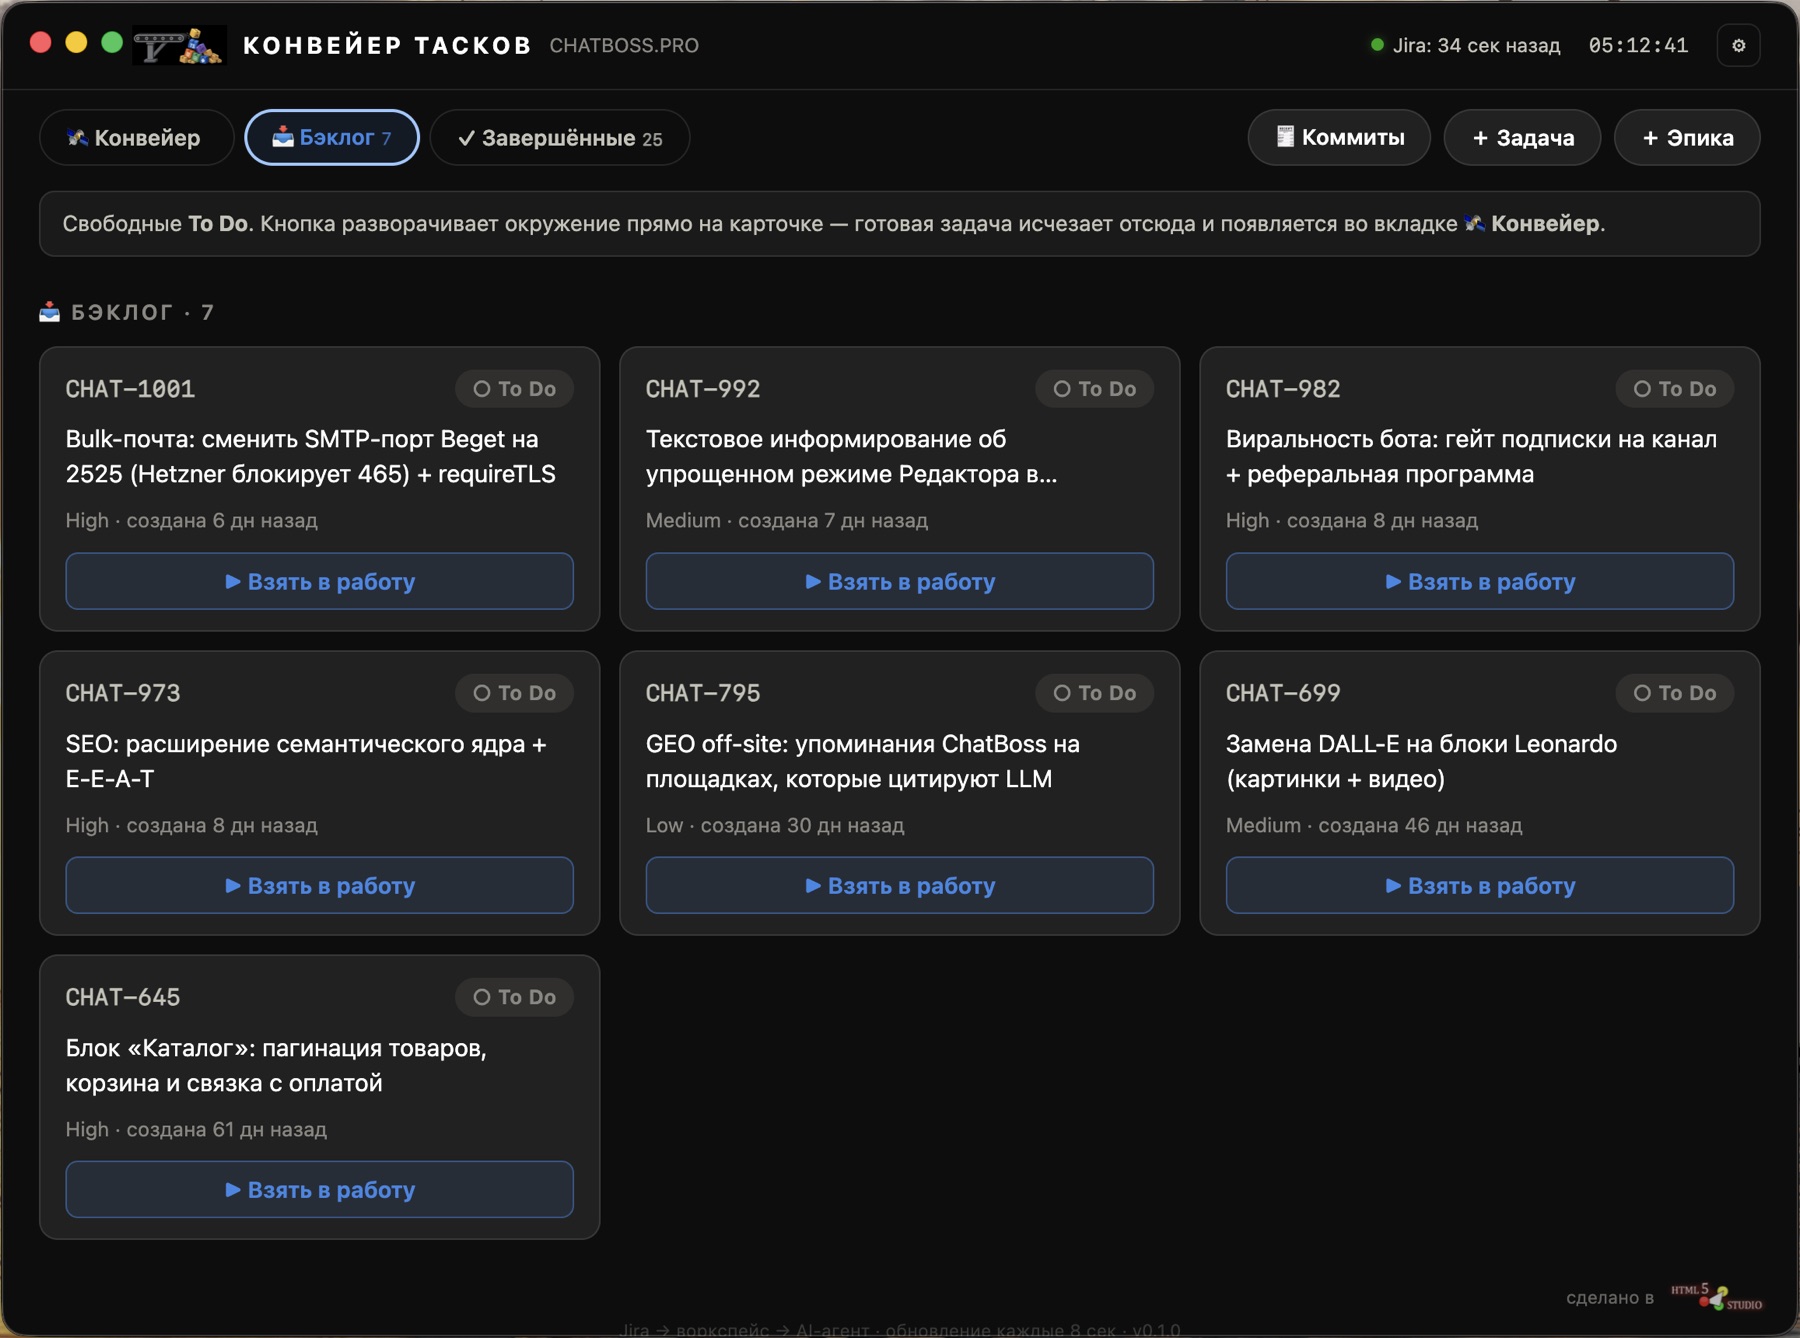Click the To Do badge on CHAT-982
Viewport: 1800px width, 1338px height.
tap(1674, 389)
